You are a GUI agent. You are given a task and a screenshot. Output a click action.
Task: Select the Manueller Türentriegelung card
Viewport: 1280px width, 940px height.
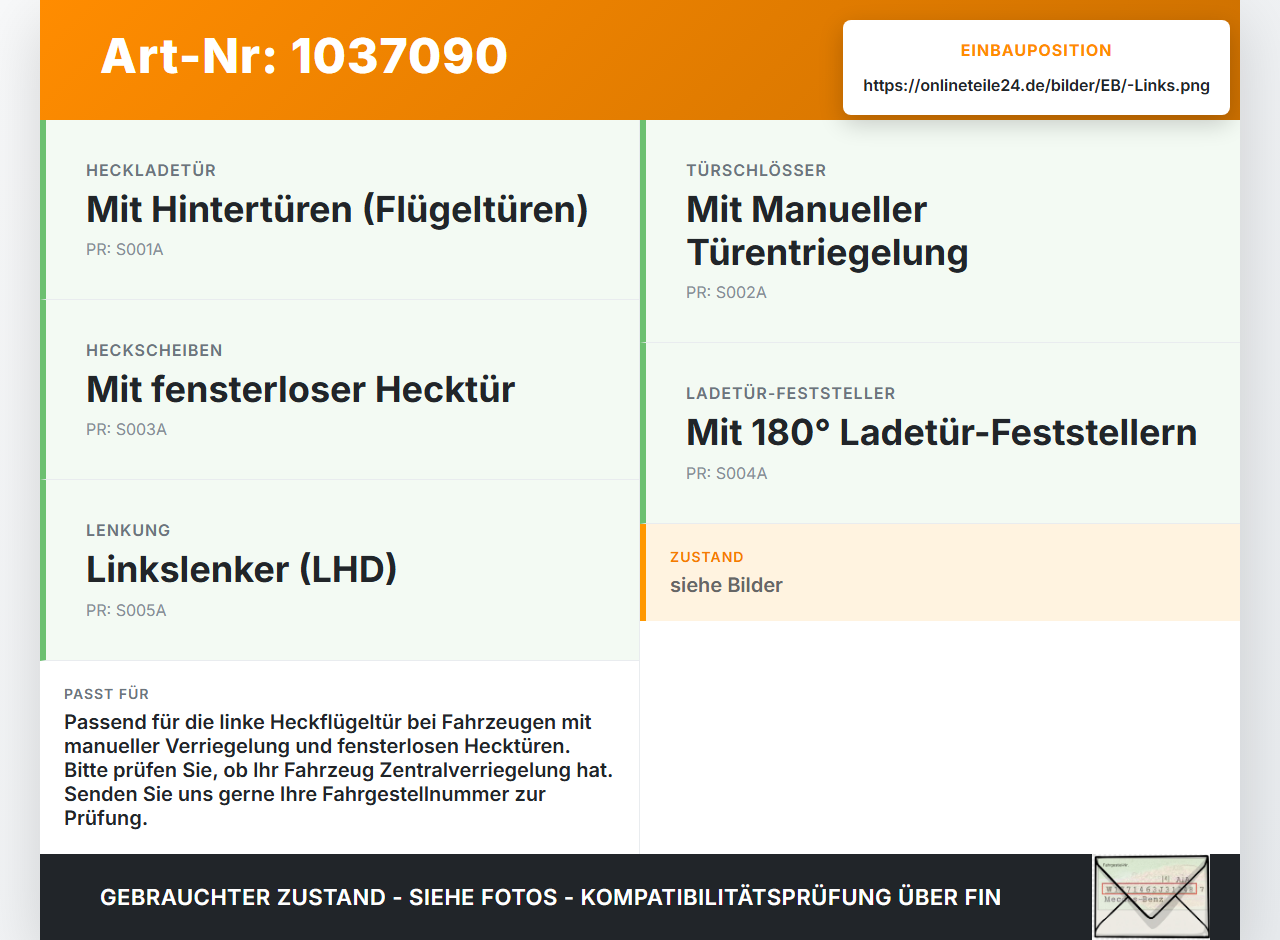(x=940, y=231)
